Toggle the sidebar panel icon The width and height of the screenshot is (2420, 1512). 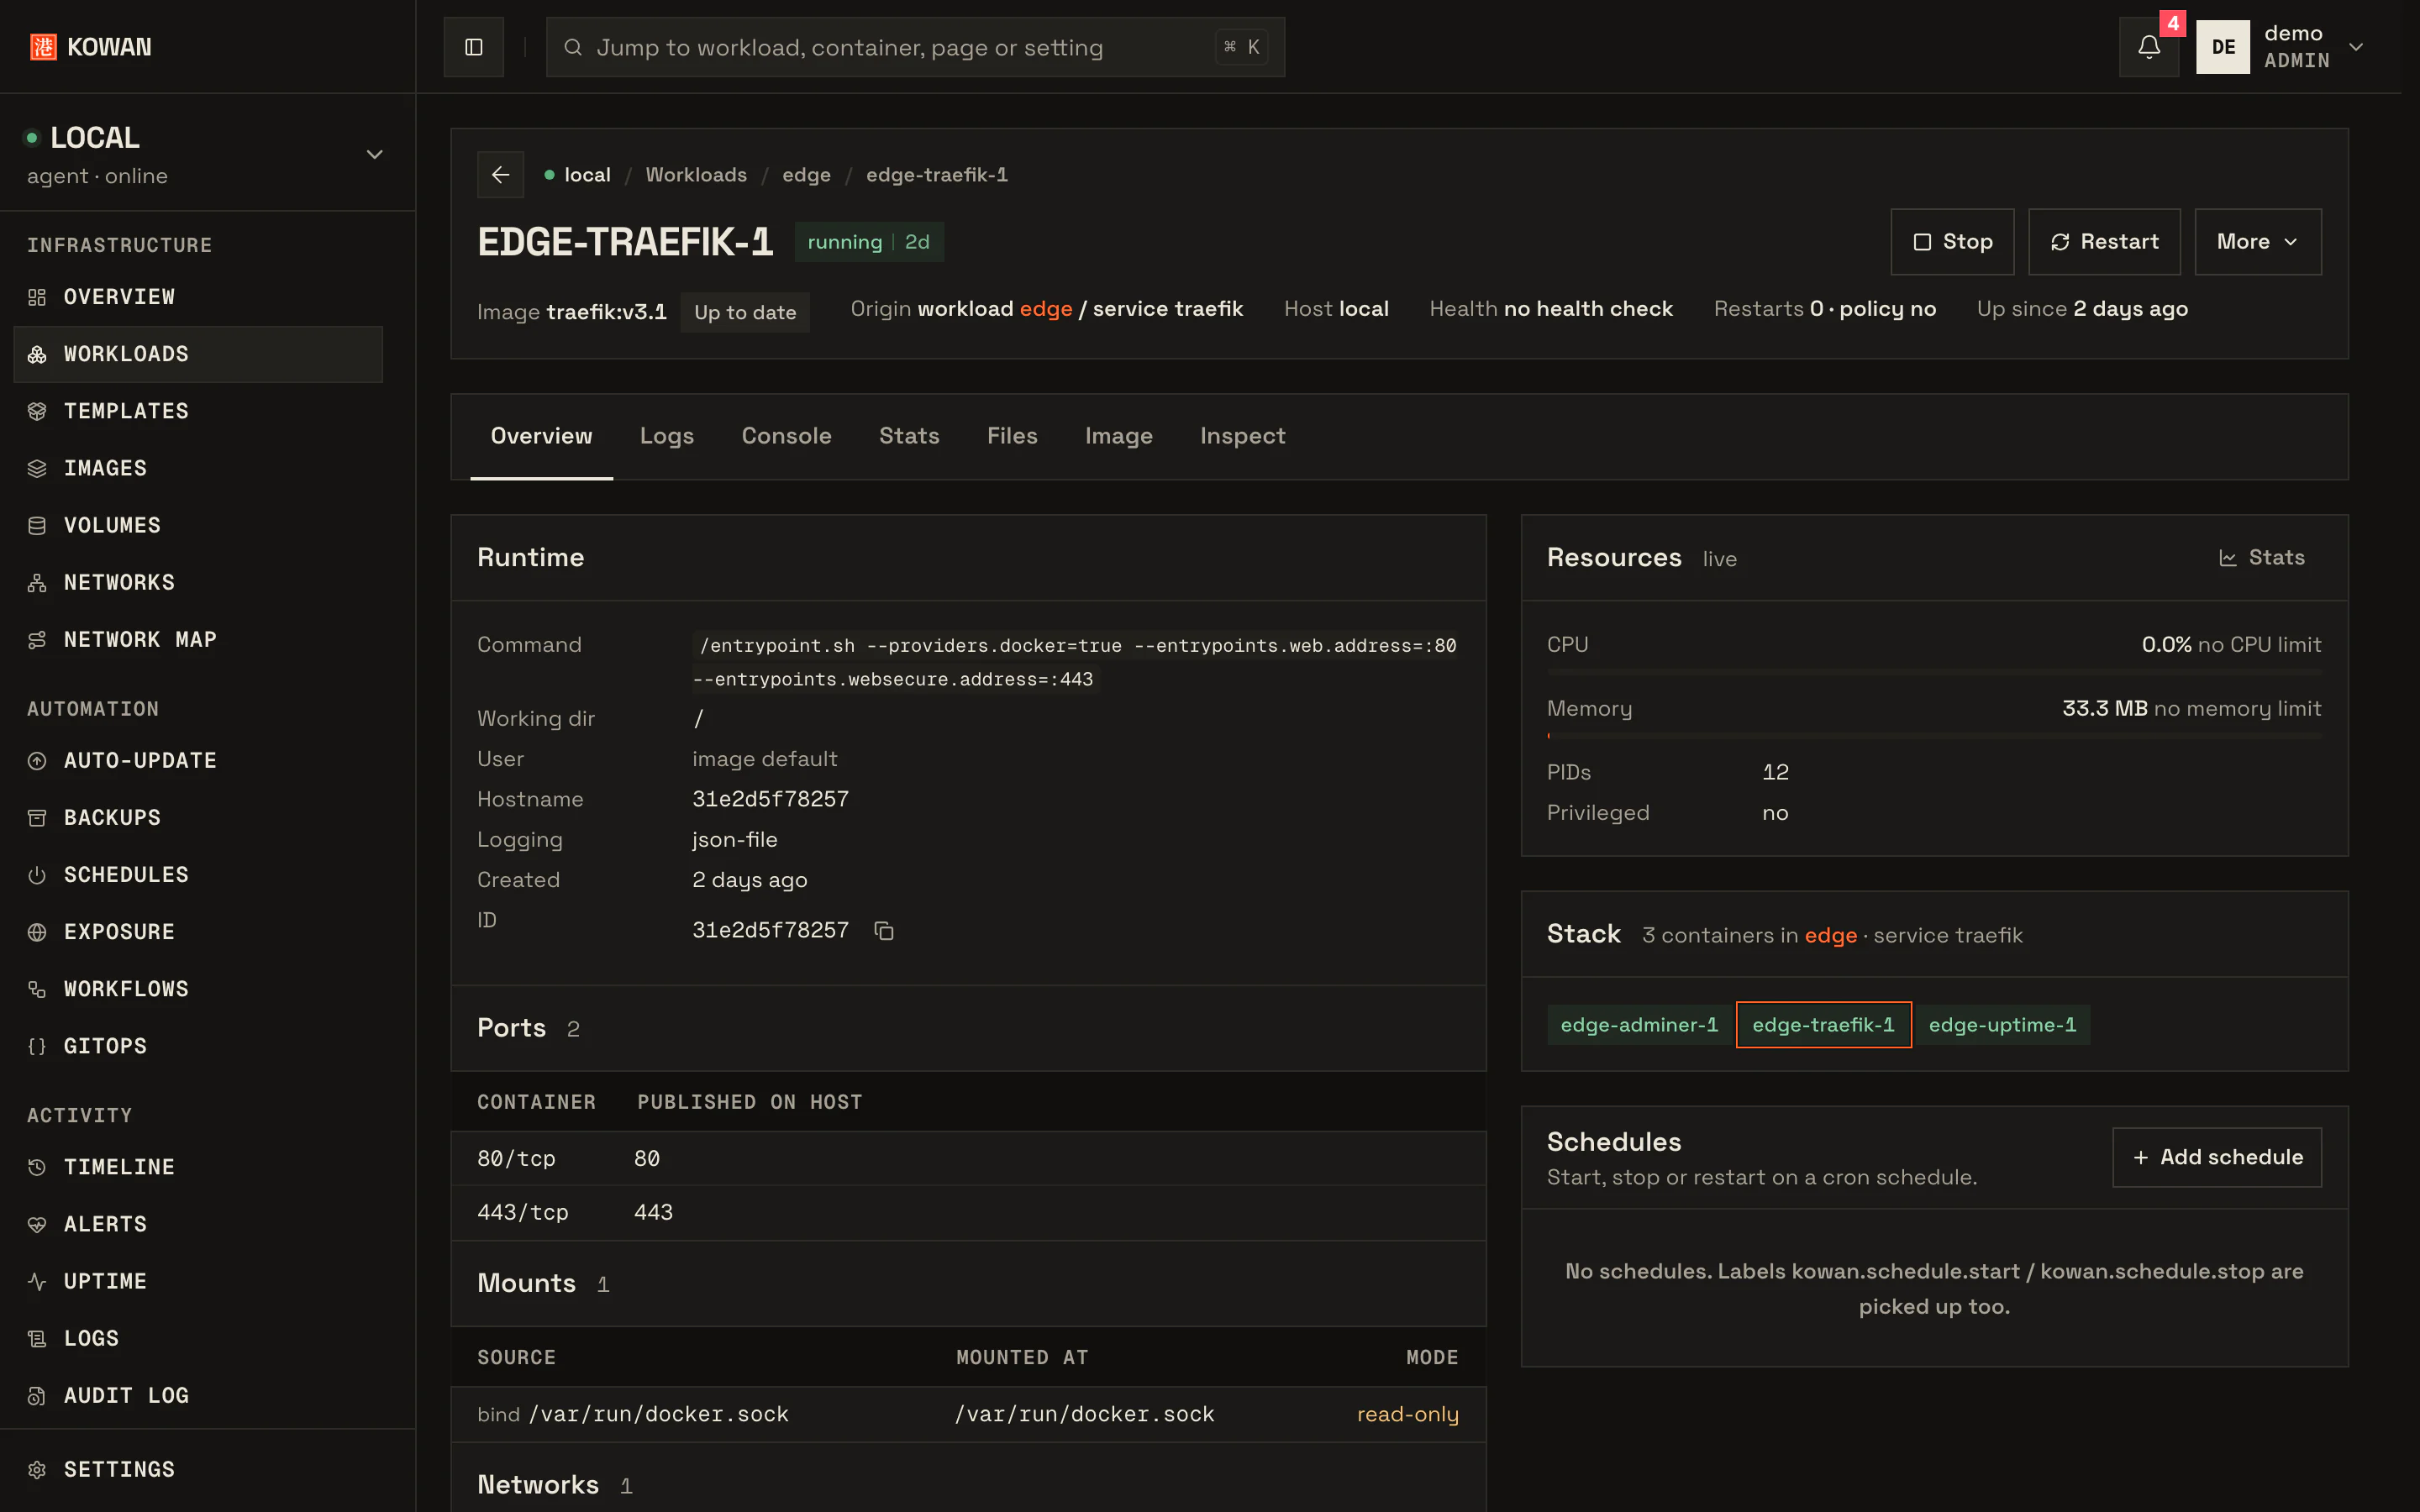pyautogui.click(x=474, y=47)
